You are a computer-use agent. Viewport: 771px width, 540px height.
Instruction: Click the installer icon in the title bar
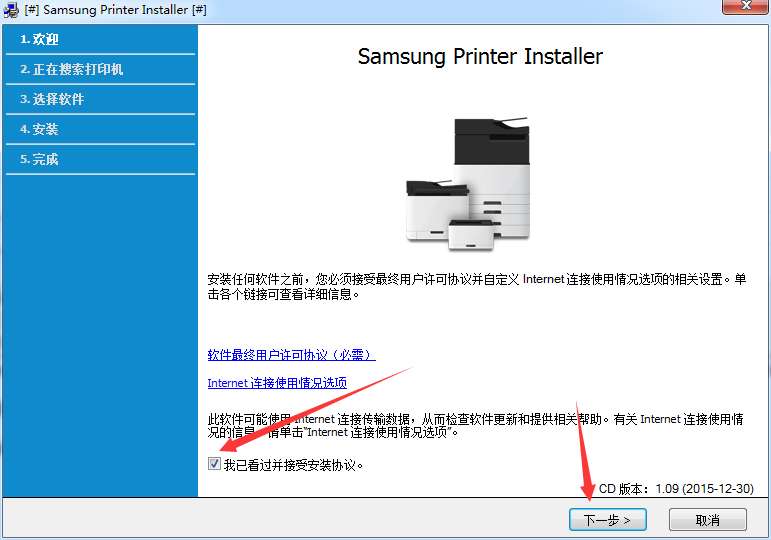click(x=11, y=10)
